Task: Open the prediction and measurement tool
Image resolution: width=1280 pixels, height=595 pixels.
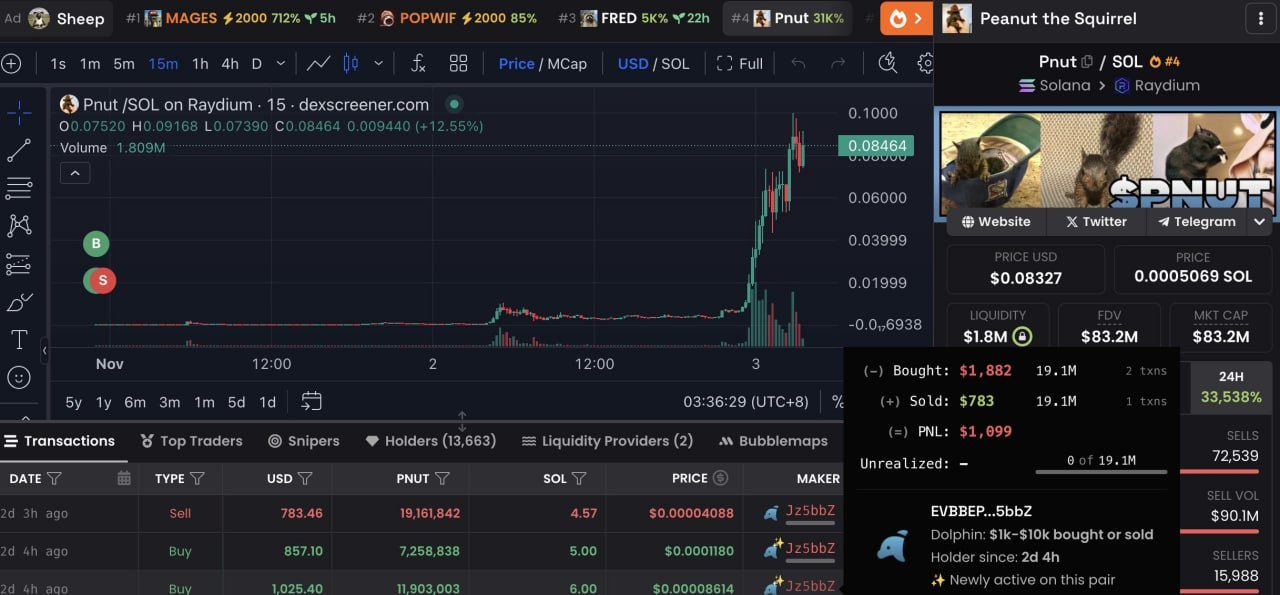Action: pyautogui.click(x=19, y=264)
